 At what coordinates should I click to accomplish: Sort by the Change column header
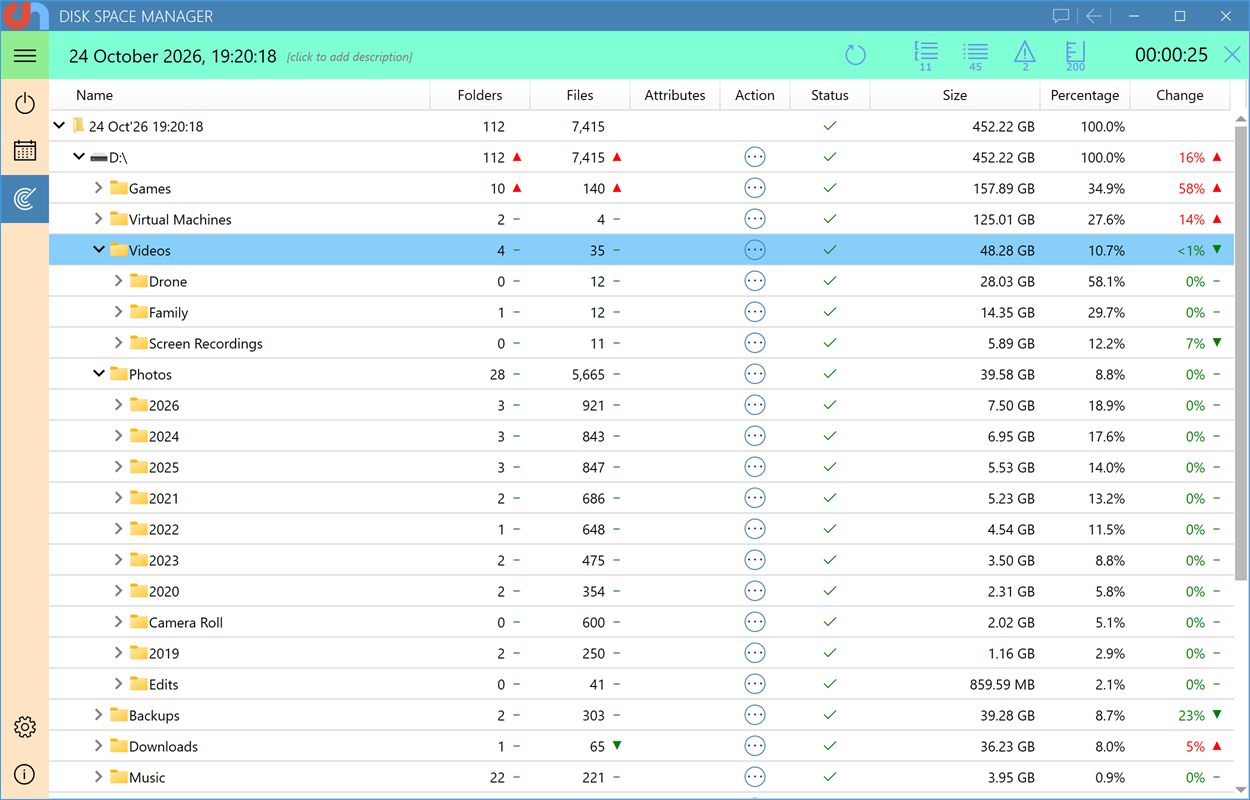click(1180, 95)
